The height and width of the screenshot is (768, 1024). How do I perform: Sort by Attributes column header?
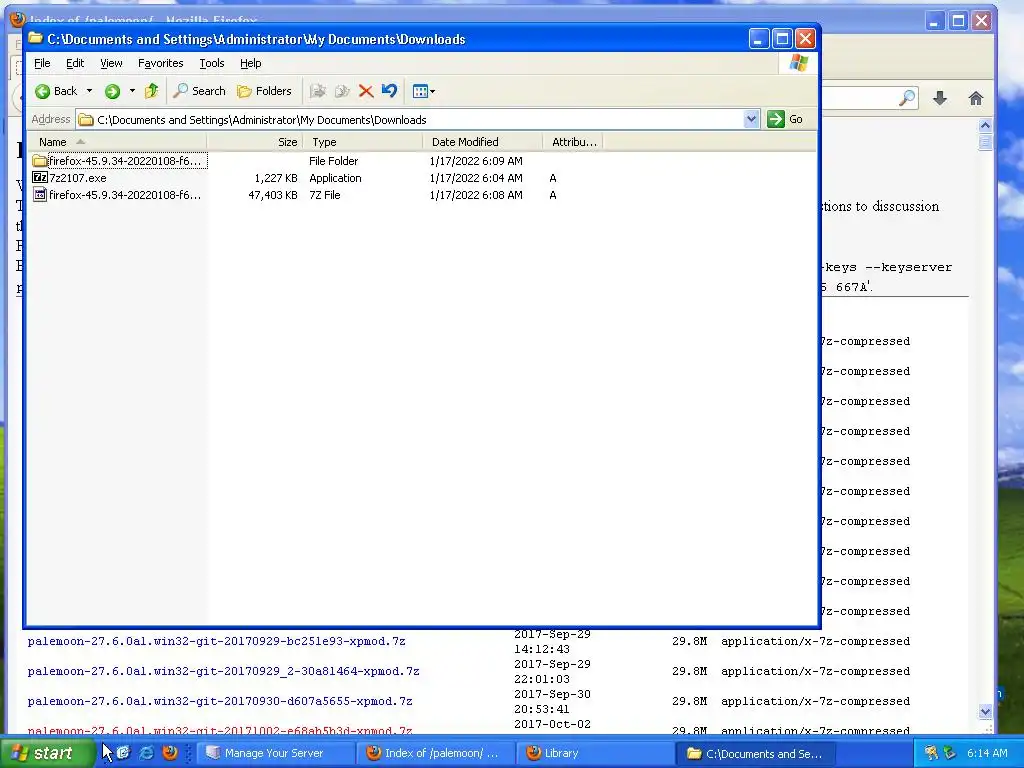click(573, 142)
